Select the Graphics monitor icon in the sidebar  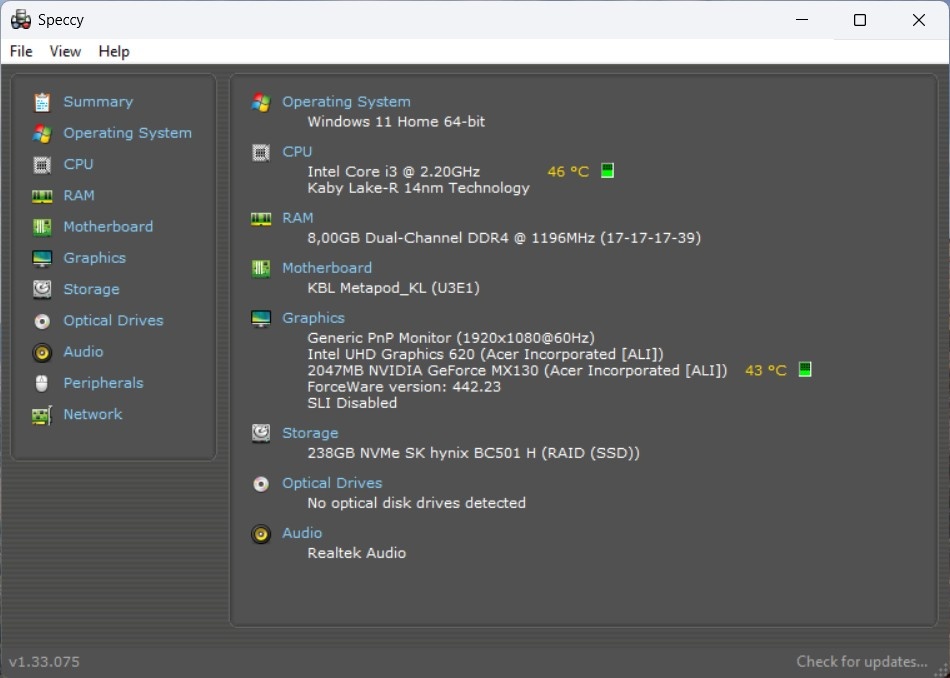tap(41, 257)
